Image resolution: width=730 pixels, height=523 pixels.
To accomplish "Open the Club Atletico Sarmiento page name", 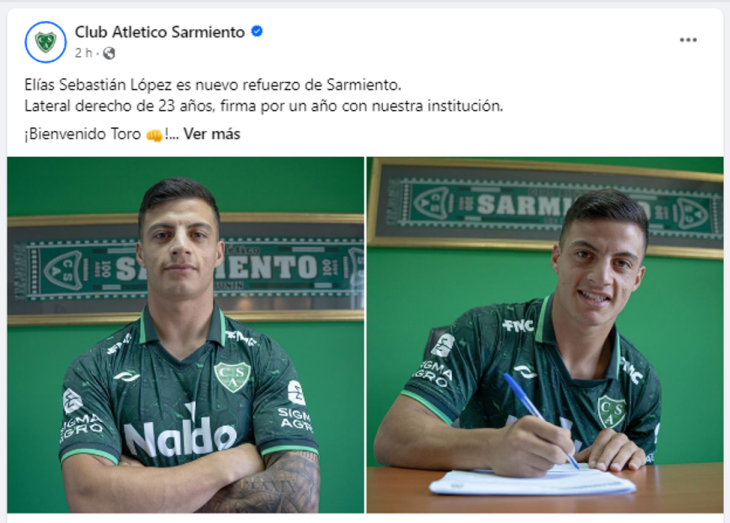I will [160, 32].
